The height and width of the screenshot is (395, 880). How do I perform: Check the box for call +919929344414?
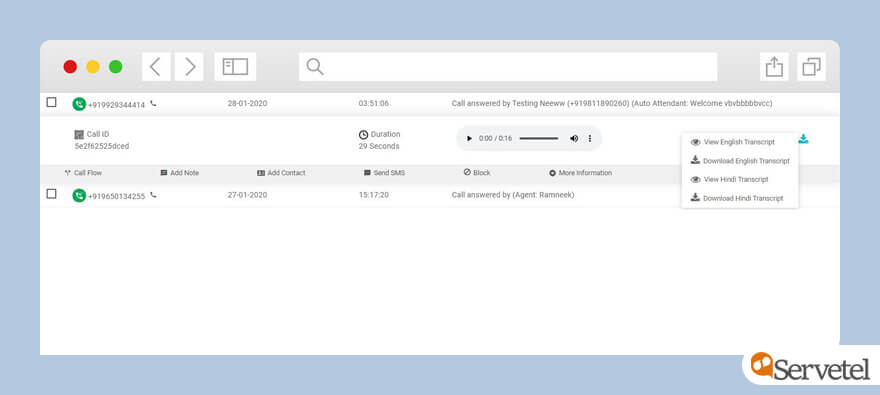(51, 102)
